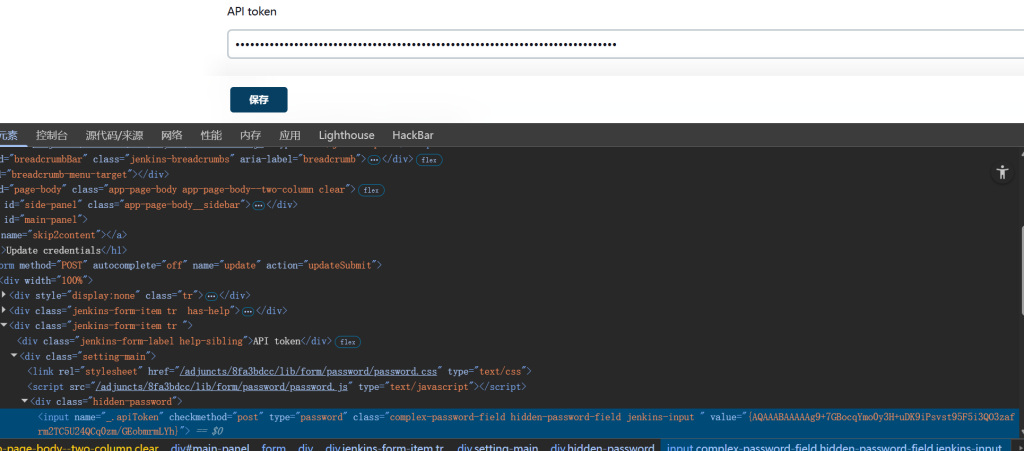Click flex badge next to API token label div

click(x=348, y=341)
